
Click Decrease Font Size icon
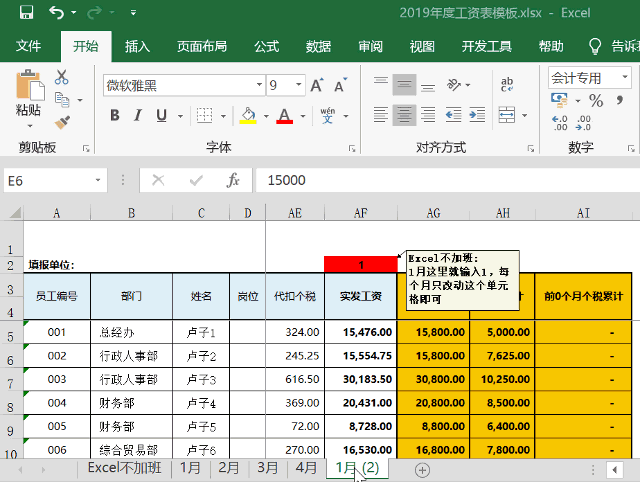coord(340,85)
